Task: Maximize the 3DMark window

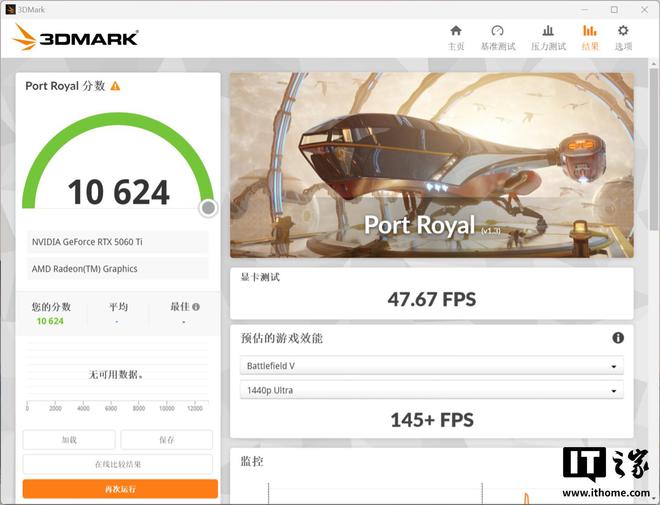Action: [615, 9]
